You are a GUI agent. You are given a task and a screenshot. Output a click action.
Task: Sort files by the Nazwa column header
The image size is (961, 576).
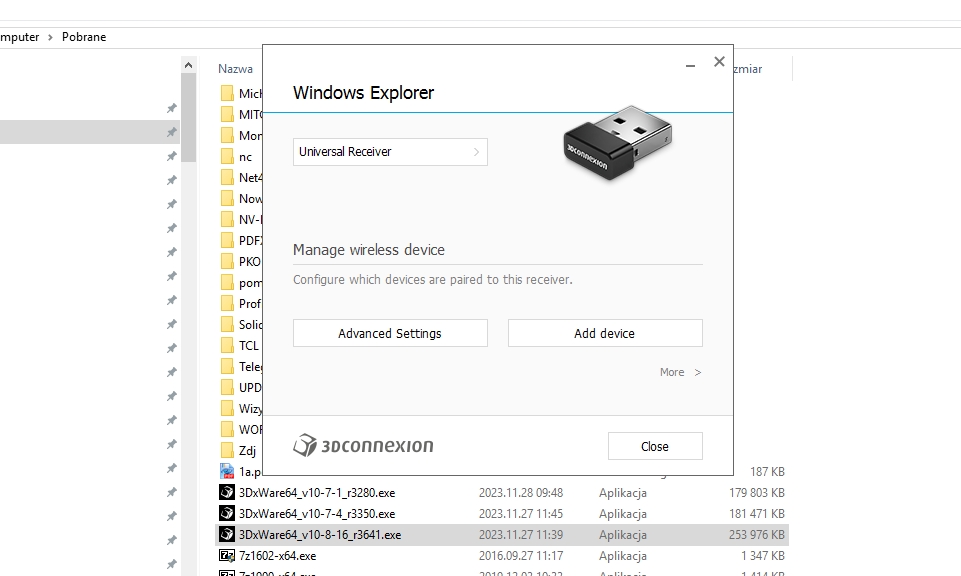pyautogui.click(x=235, y=69)
